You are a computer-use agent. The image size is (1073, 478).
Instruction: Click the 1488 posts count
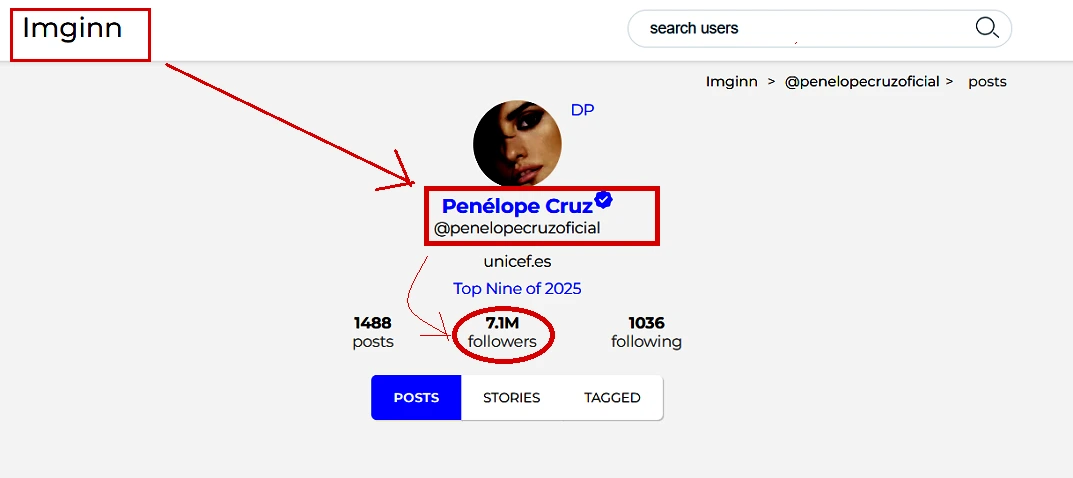pyautogui.click(x=373, y=332)
